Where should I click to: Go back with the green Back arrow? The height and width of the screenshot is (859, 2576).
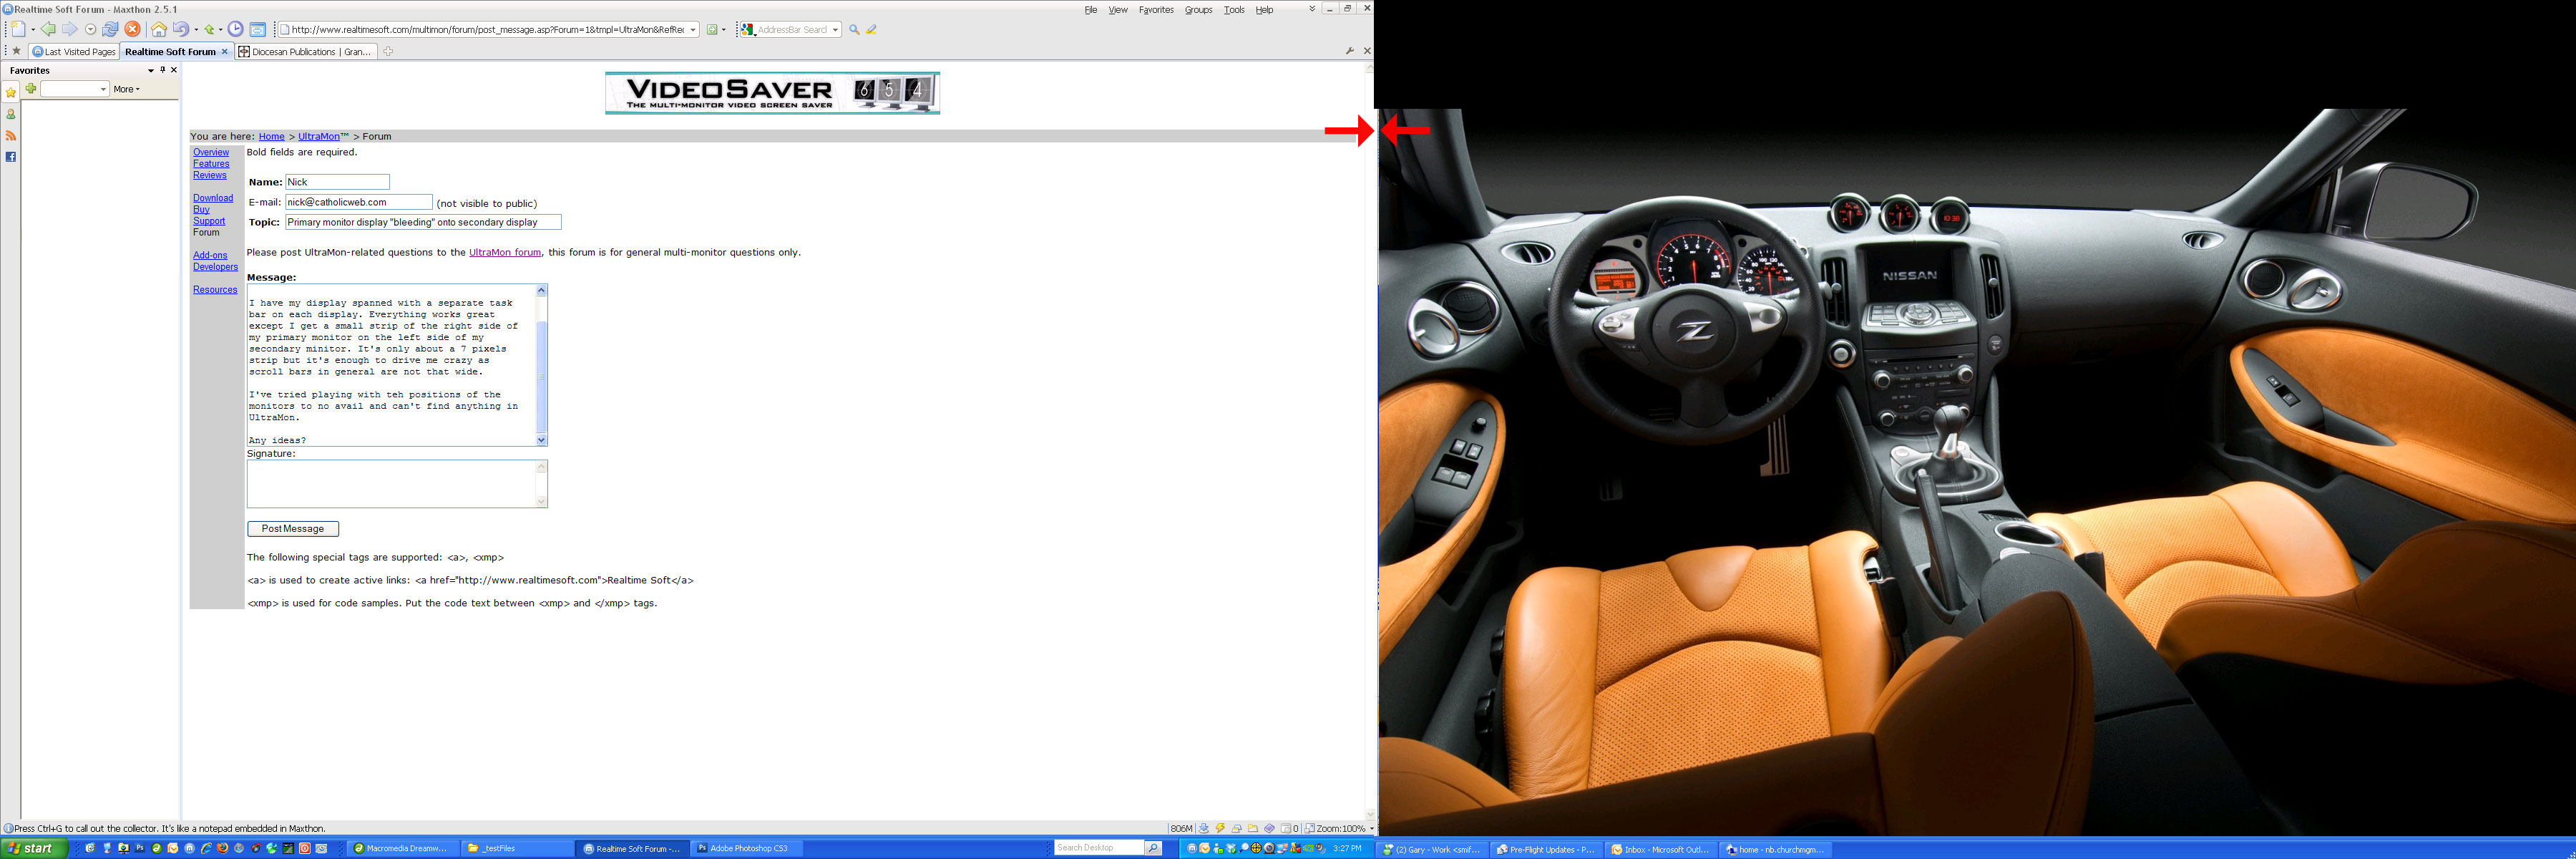(x=48, y=29)
